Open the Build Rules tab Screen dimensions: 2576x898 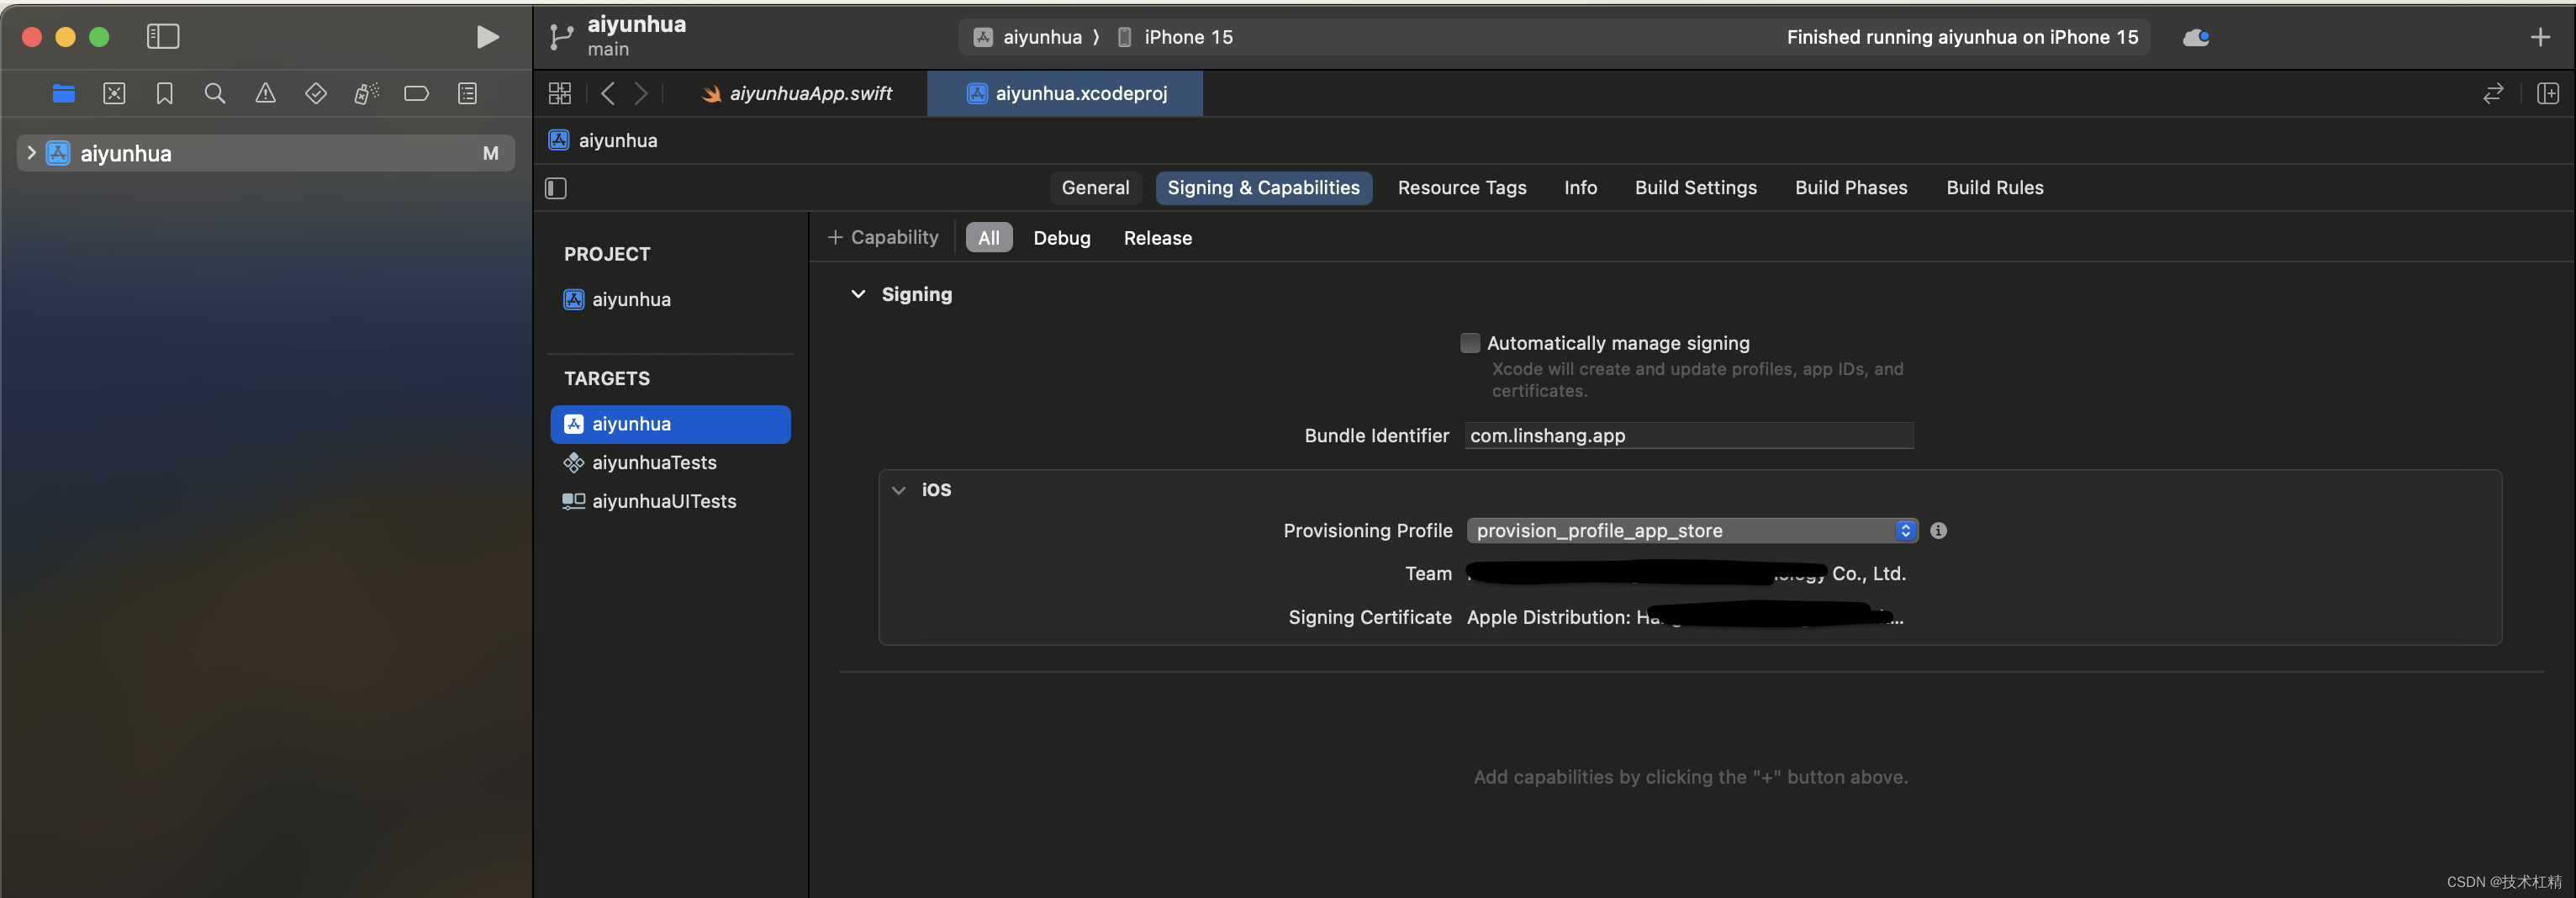pyautogui.click(x=1994, y=188)
